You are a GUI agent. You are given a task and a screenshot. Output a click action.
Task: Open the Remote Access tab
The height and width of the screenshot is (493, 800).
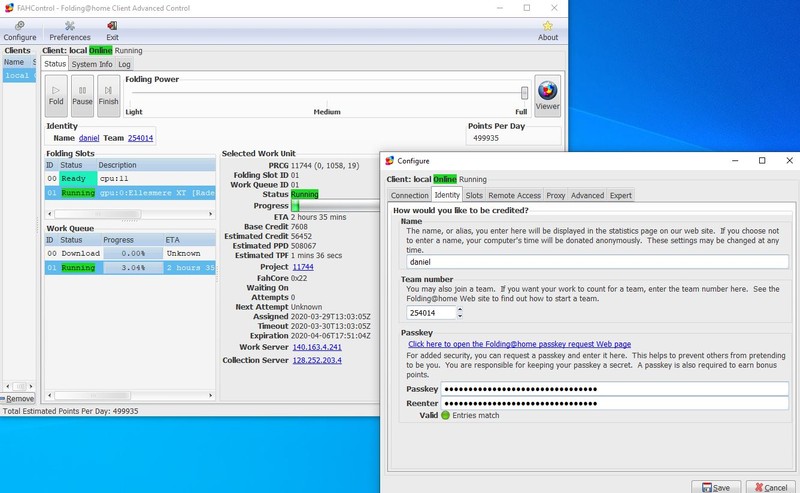point(514,195)
